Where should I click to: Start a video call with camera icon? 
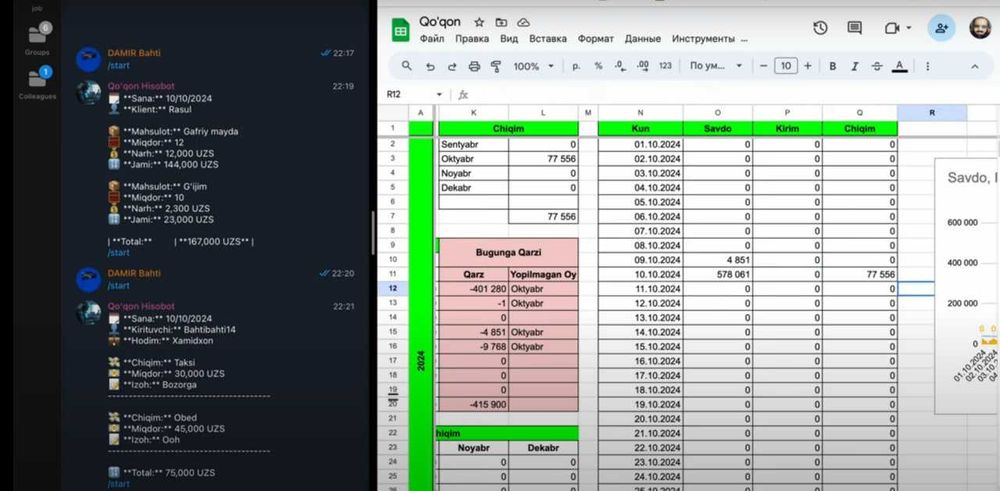[x=892, y=28]
